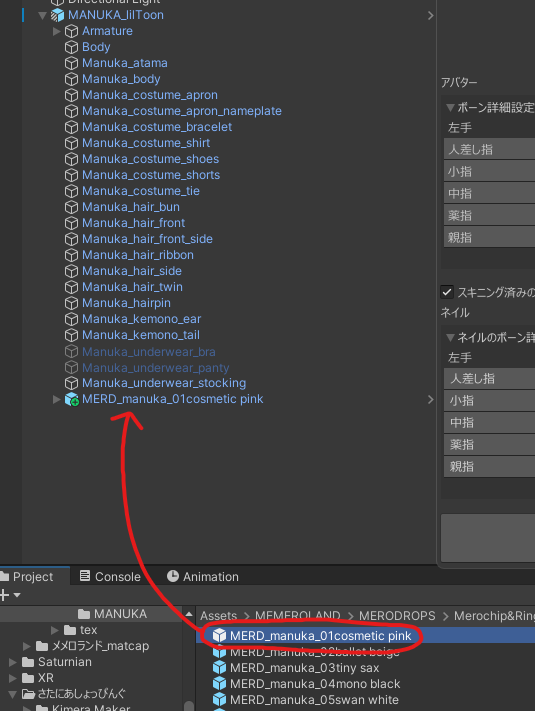
Task: Click the Manuka_costume_tie cube icon
Action: pos(71,191)
